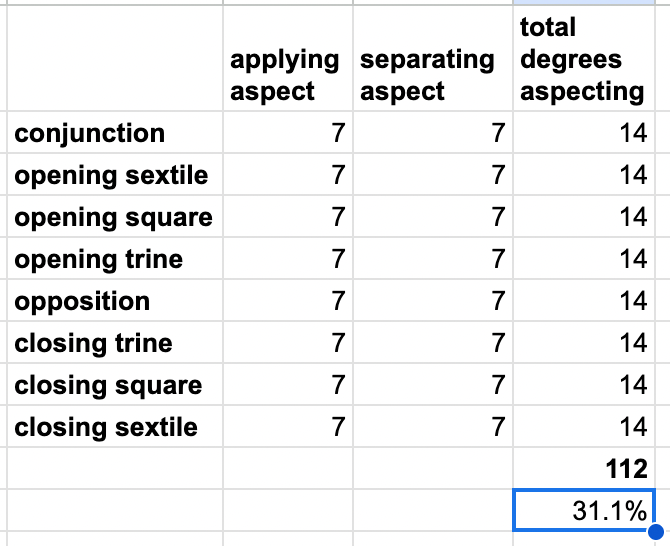Click the opening sextile label cell

(x=116, y=175)
